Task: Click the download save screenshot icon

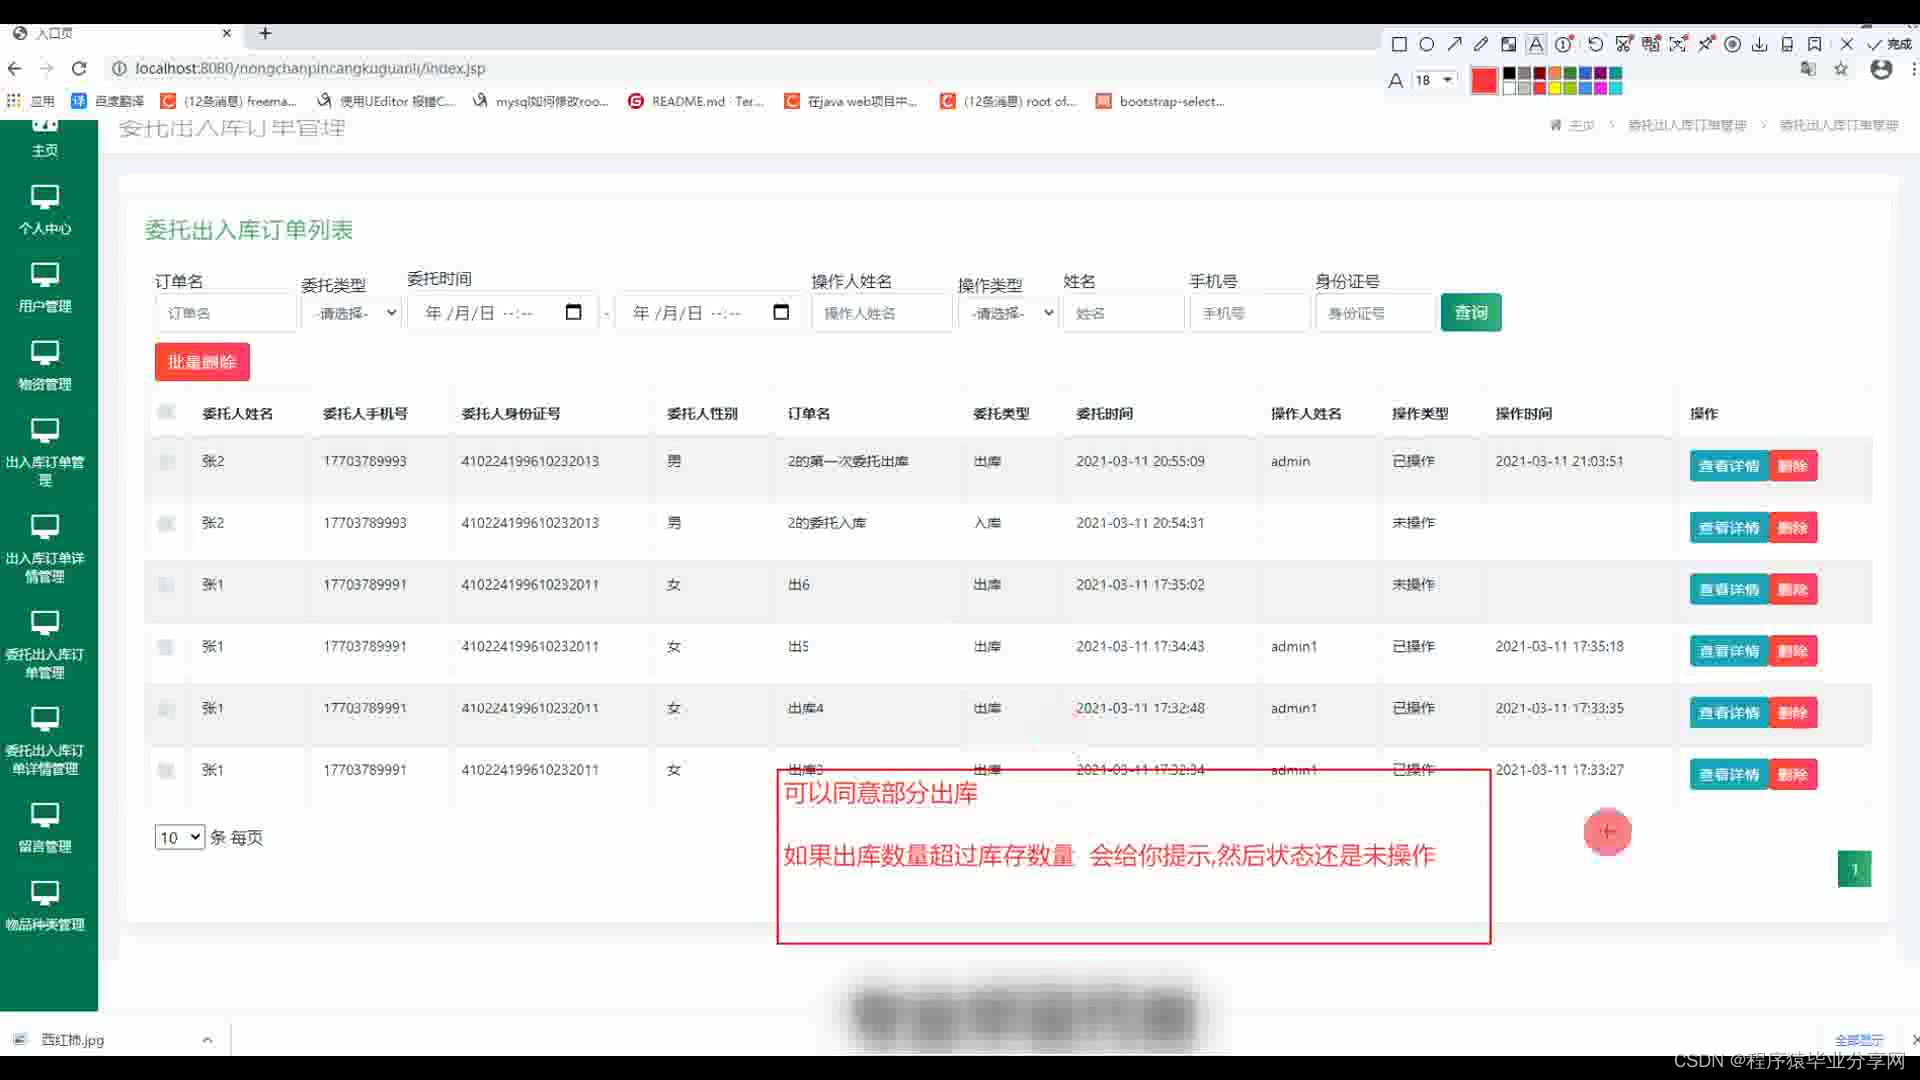Action: [x=1759, y=44]
